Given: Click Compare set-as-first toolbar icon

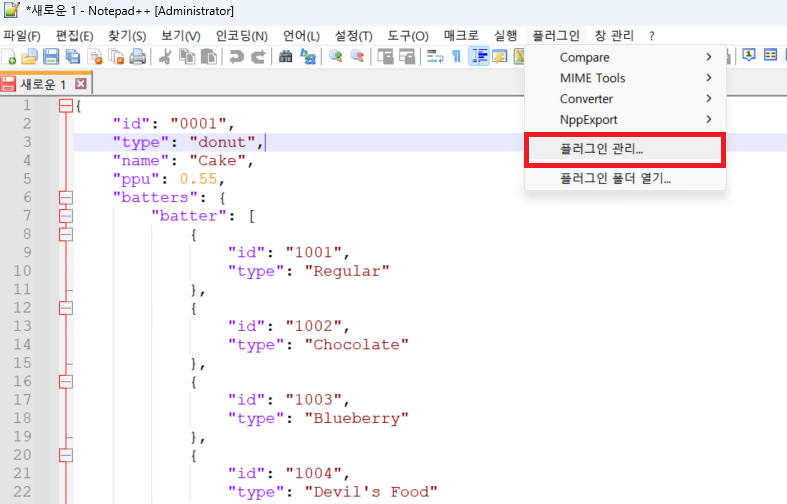Looking at the screenshot, I should 749,55.
